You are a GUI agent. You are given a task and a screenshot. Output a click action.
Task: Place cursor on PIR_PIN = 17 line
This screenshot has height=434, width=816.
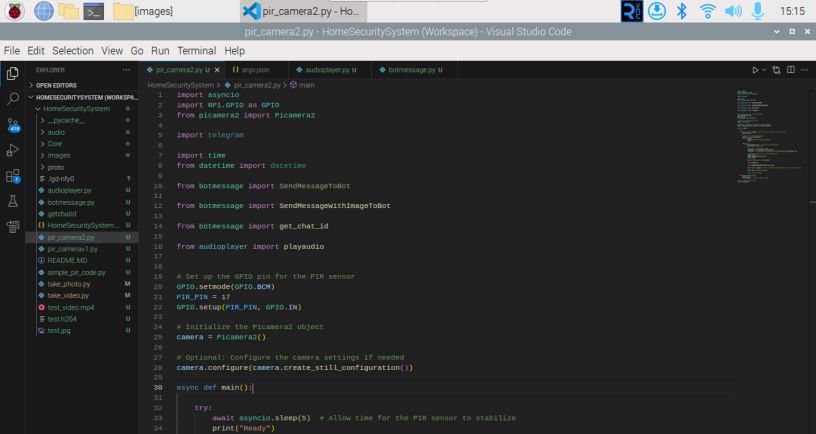click(203, 297)
